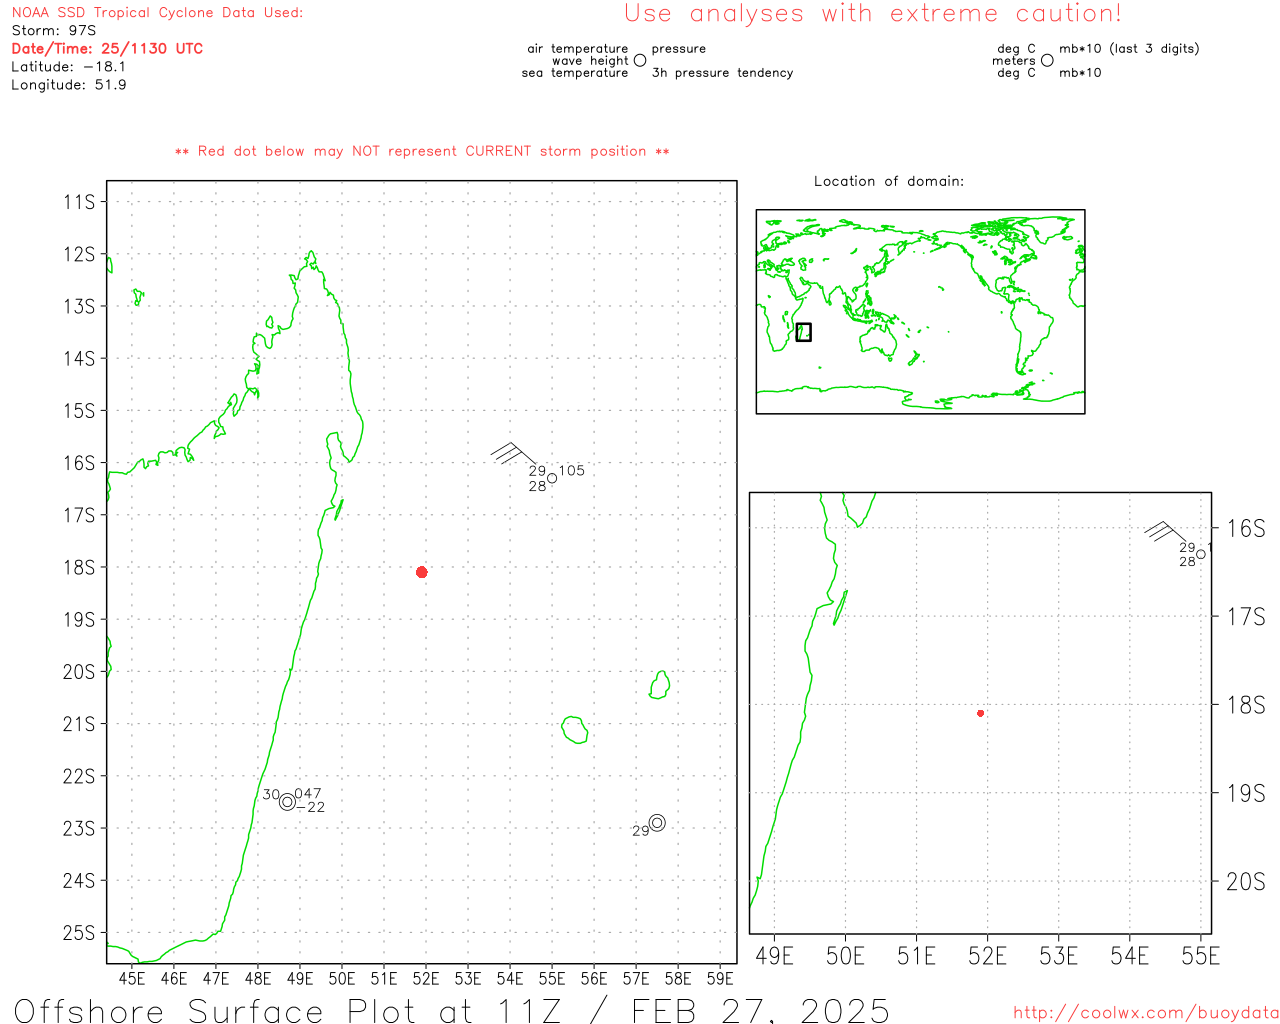Click the 11S latitude axis label
1280x1024 pixels.
[79, 202]
